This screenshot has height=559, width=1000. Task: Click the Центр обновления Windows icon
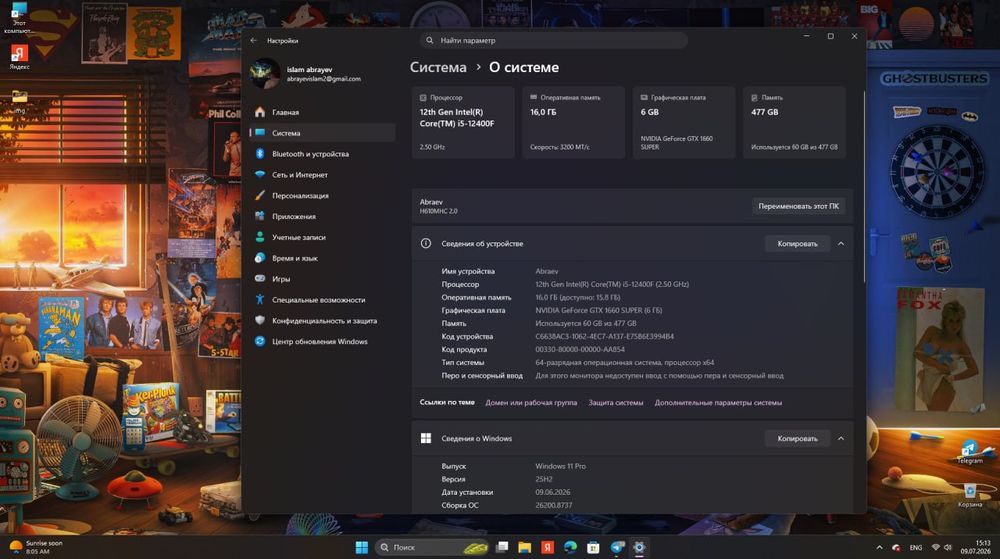pyautogui.click(x=260, y=341)
